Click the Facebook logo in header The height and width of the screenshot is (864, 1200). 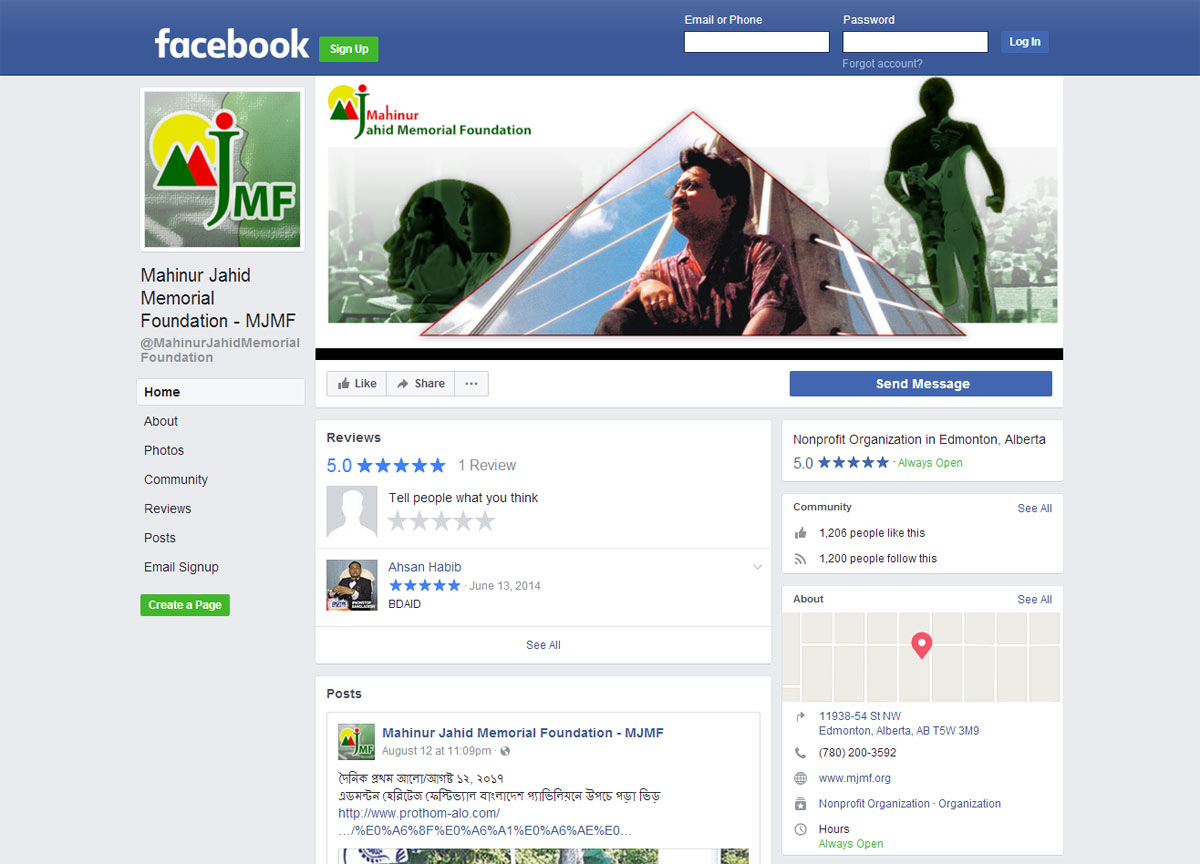231,44
